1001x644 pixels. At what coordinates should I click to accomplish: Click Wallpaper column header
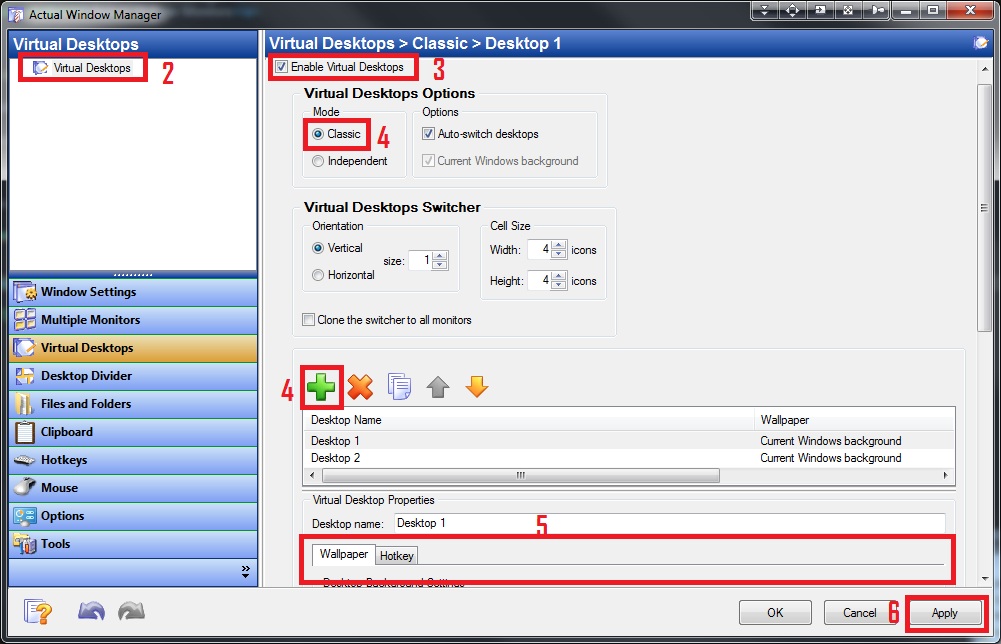(x=854, y=420)
